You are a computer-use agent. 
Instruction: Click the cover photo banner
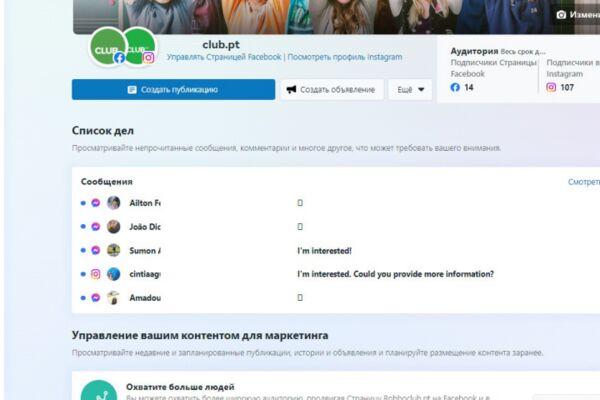336,15
